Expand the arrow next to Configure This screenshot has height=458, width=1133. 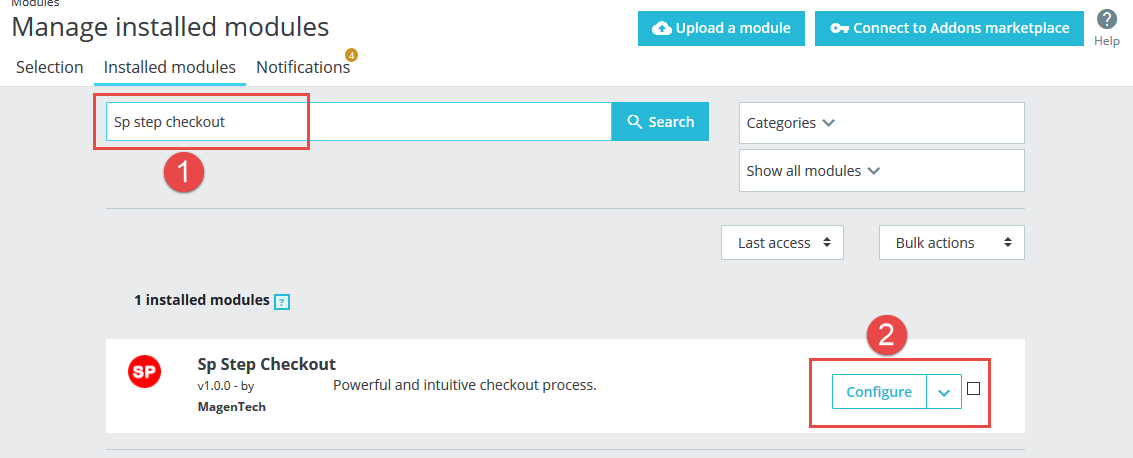[944, 392]
